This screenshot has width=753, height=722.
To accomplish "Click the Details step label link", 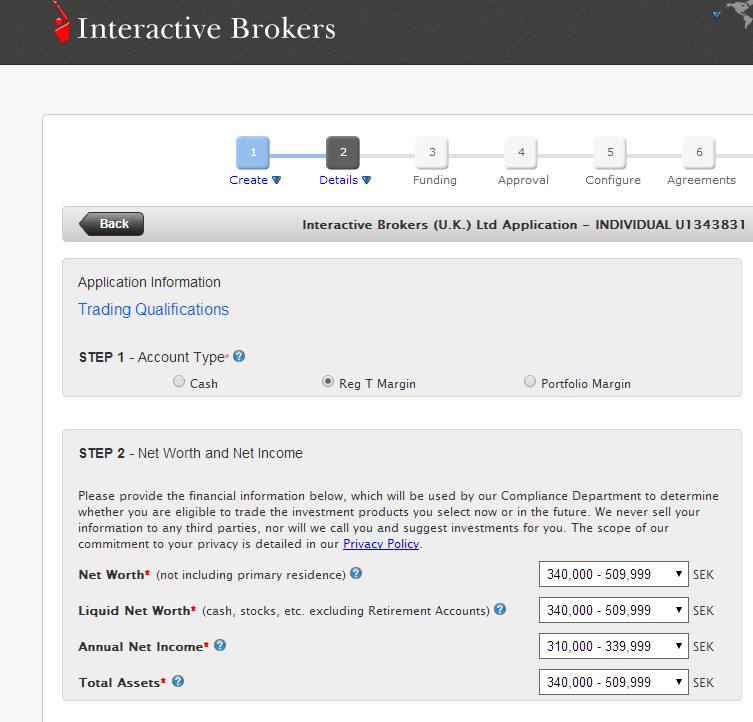I will pyautogui.click(x=339, y=180).
